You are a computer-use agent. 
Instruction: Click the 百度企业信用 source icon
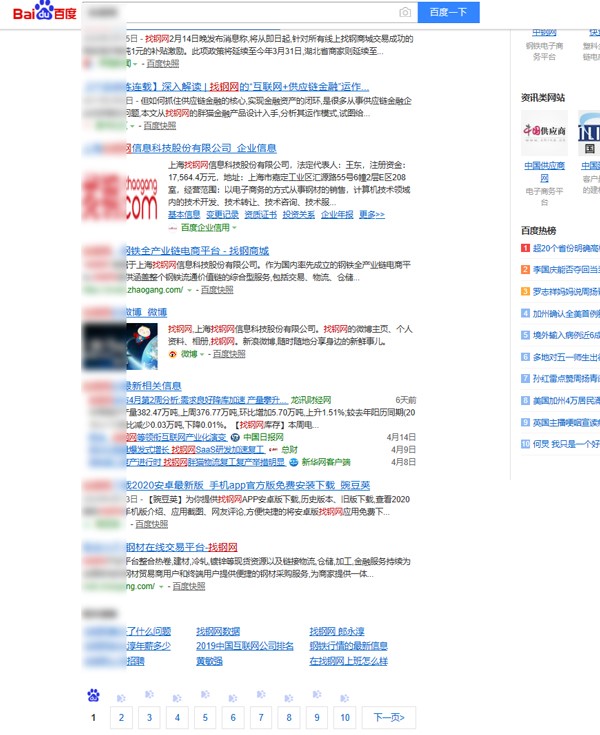coord(172,228)
